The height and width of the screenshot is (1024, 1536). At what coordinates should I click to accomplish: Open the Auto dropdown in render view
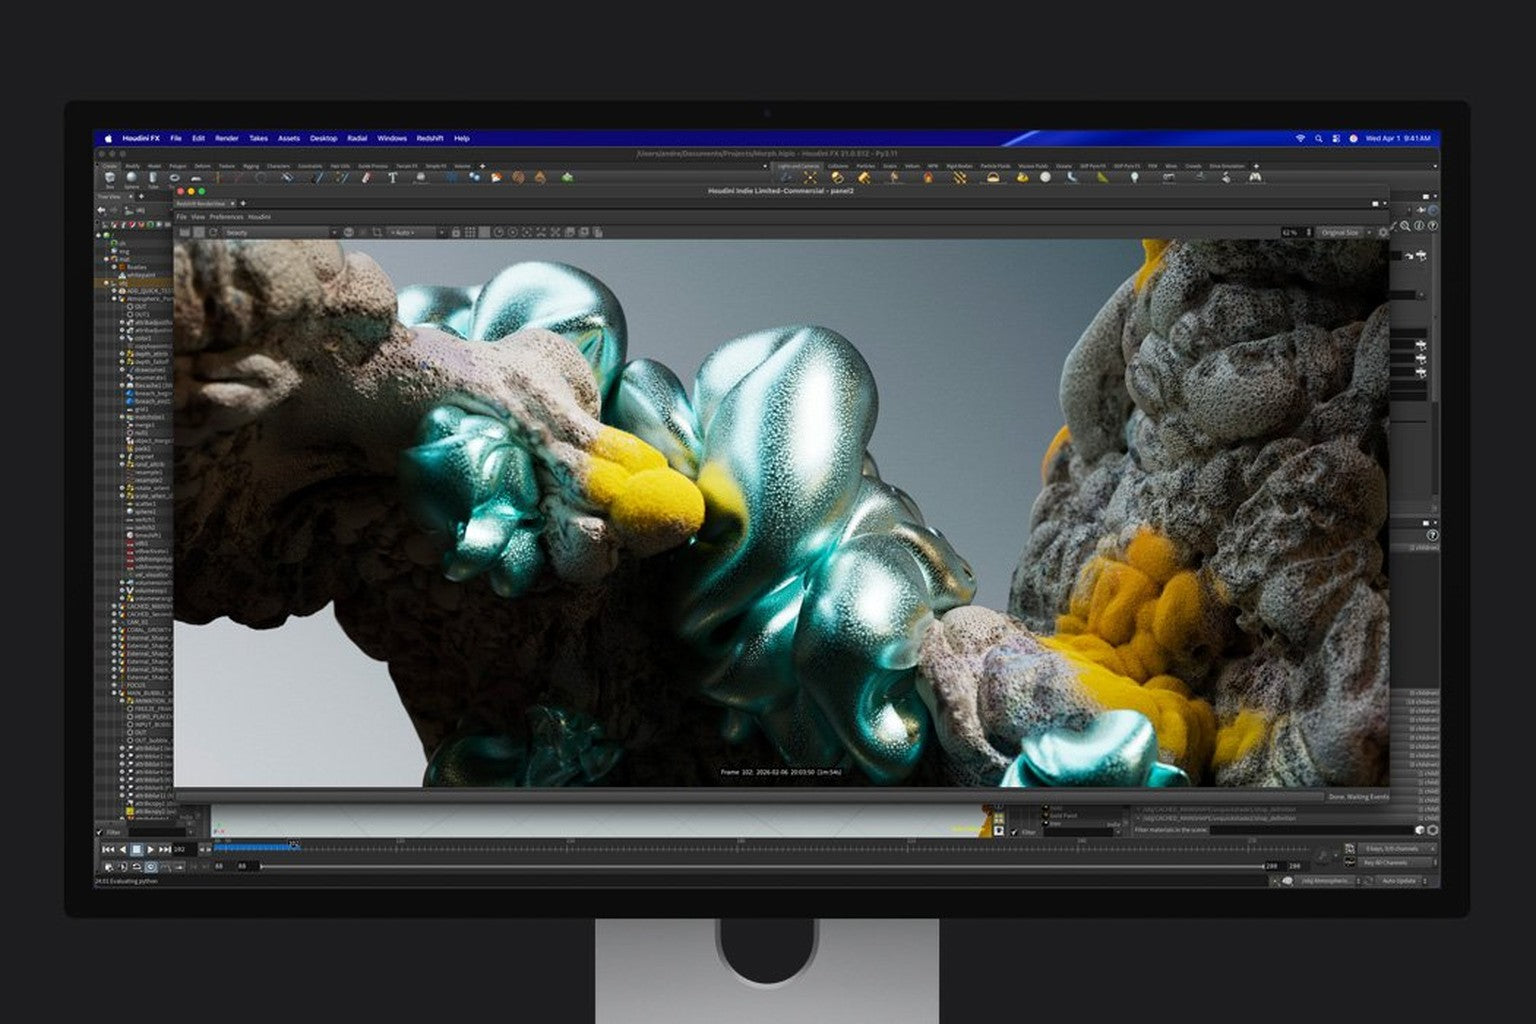pos(416,232)
